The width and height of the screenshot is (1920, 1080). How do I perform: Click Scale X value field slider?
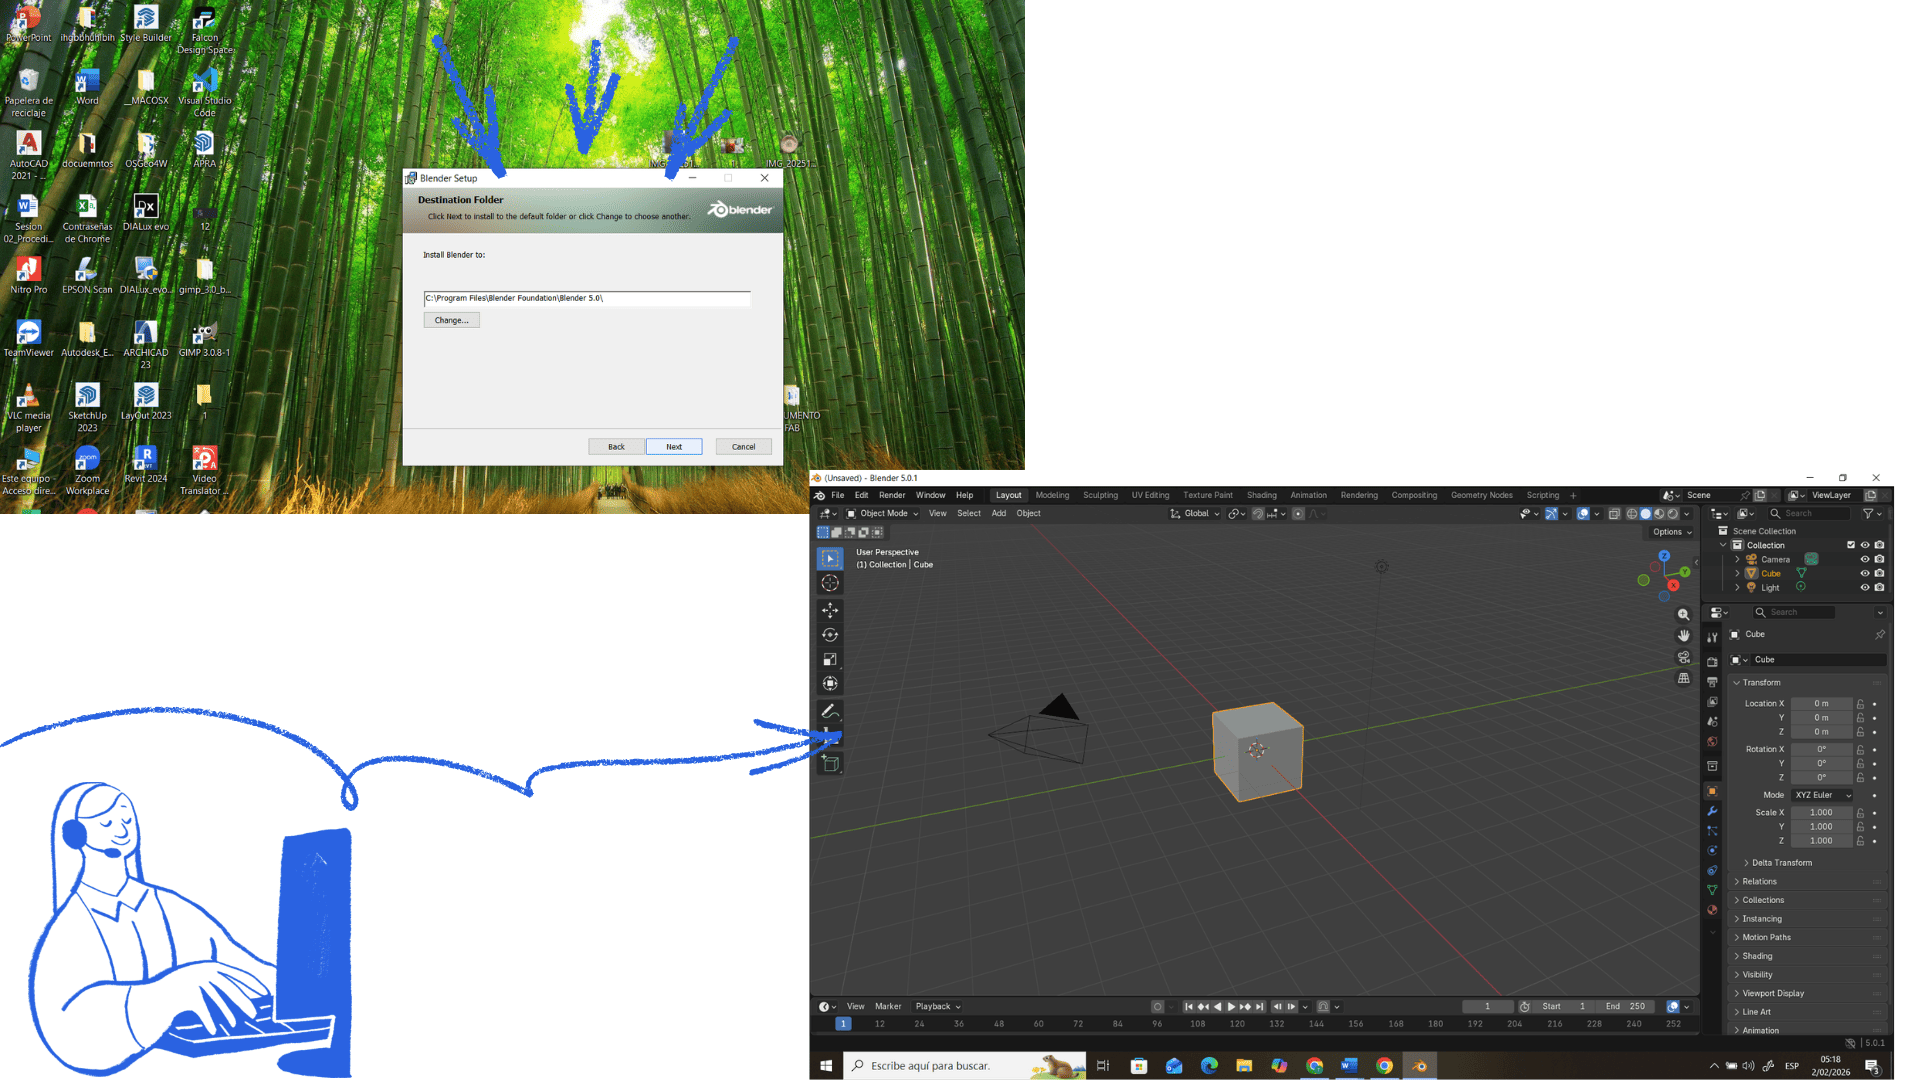pos(1820,813)
